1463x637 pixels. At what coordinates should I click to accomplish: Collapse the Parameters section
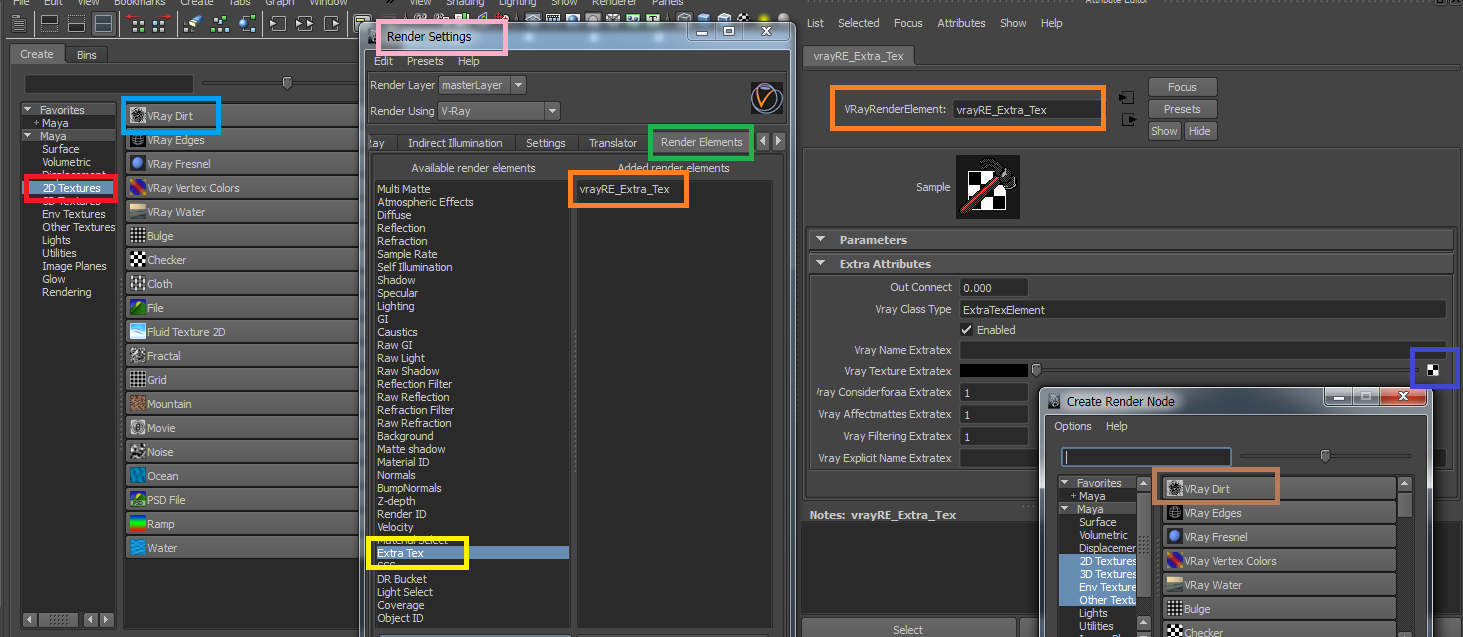click(821, 240)
